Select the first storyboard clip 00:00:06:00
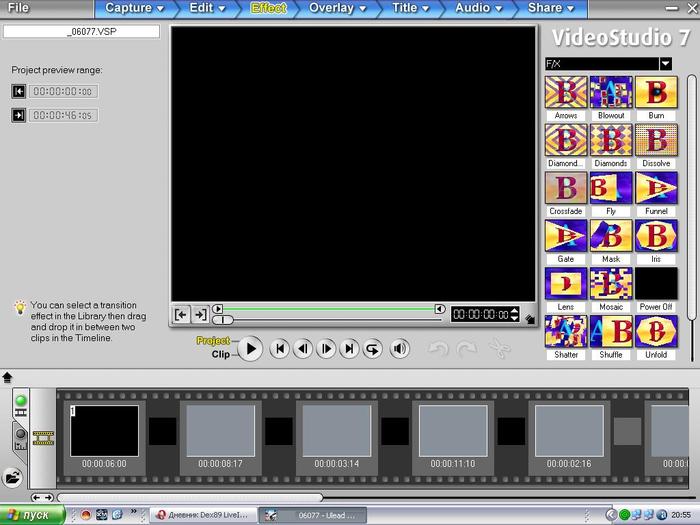 pyautogui.click(x=104, y=431)
